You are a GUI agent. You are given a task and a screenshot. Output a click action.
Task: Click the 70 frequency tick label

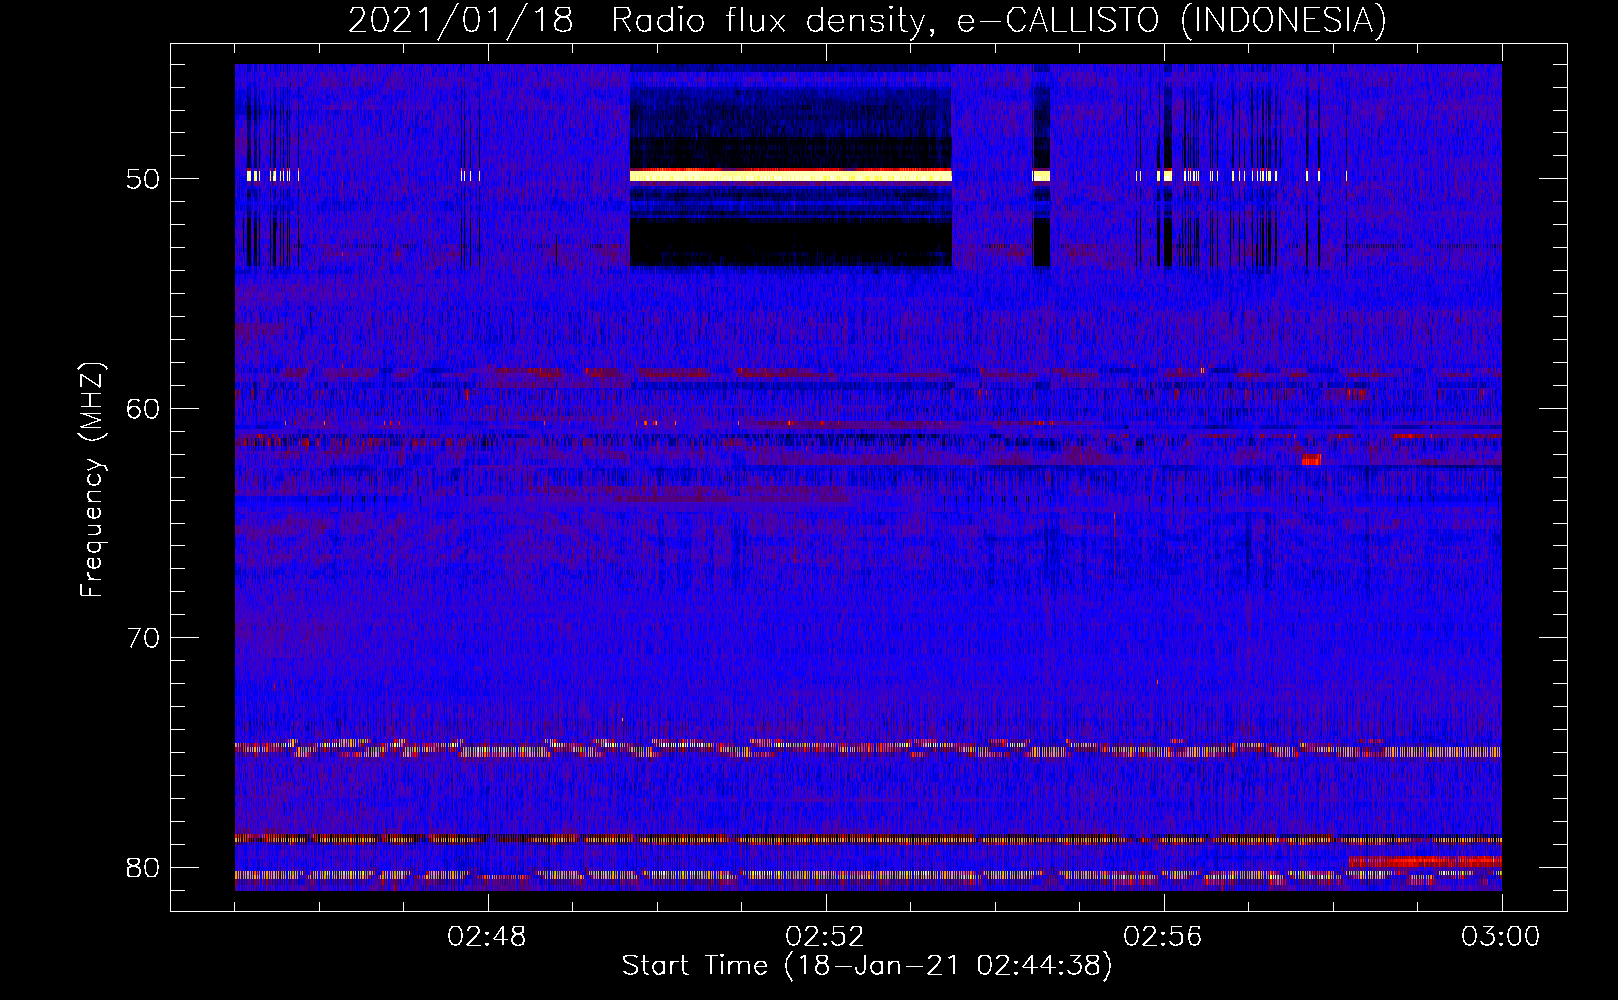click(143, 637)
